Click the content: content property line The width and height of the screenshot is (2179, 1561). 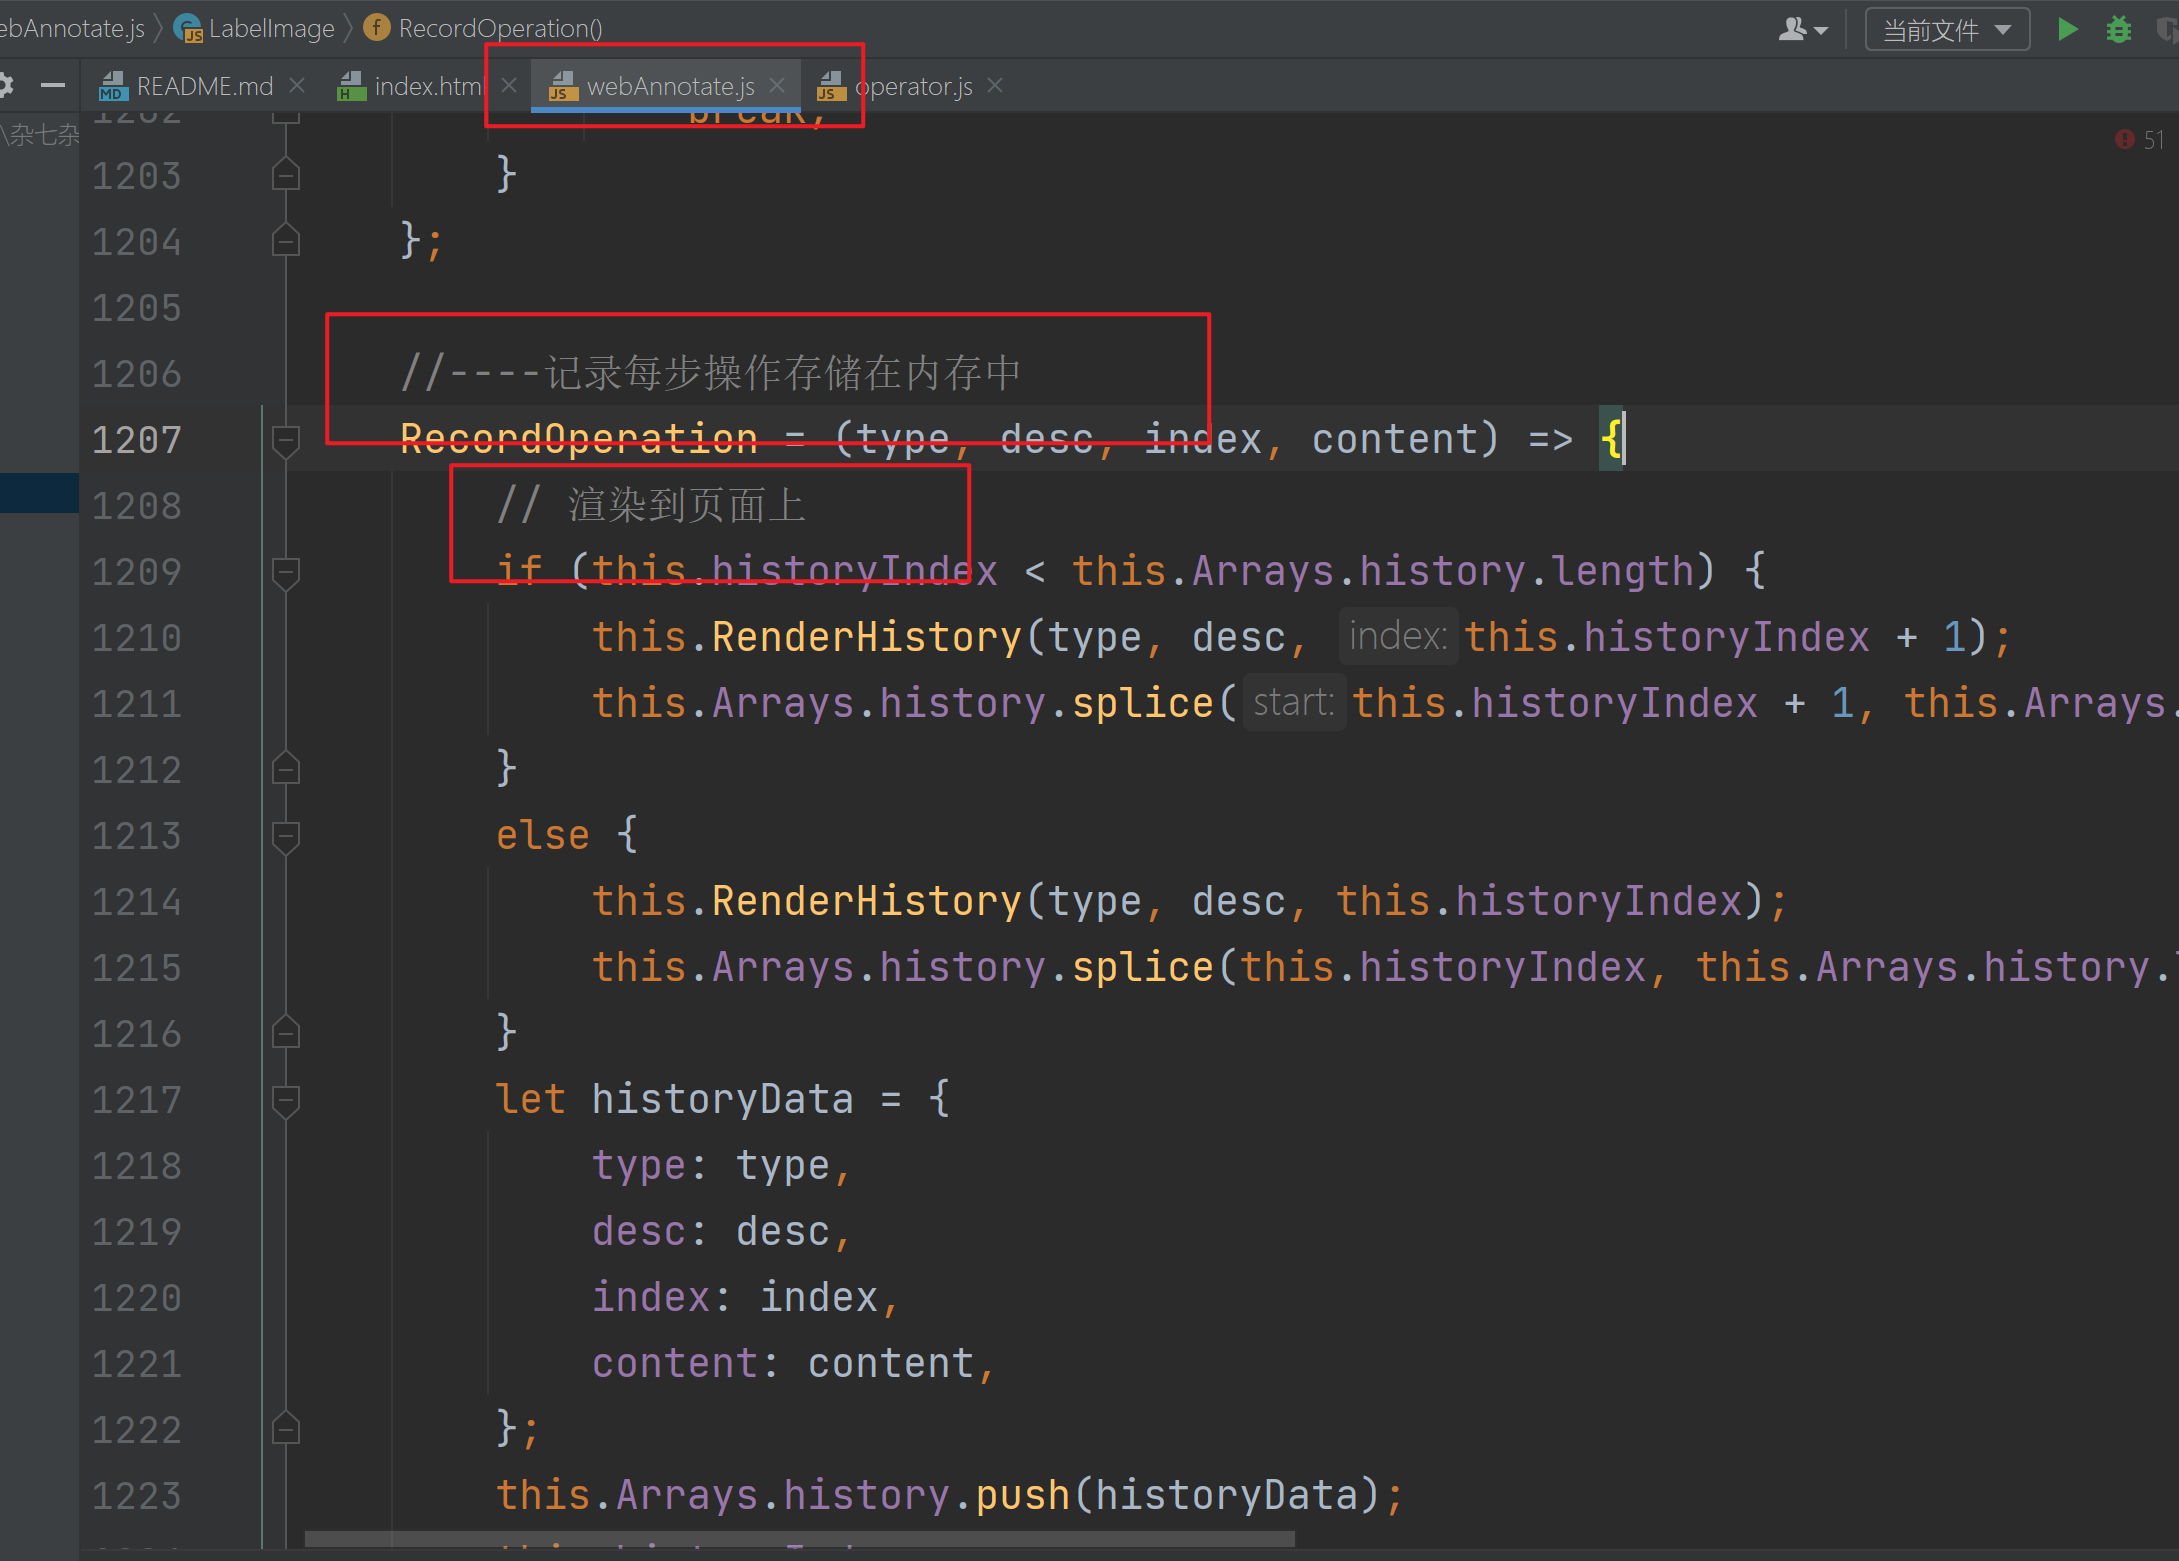[793, 1363]
